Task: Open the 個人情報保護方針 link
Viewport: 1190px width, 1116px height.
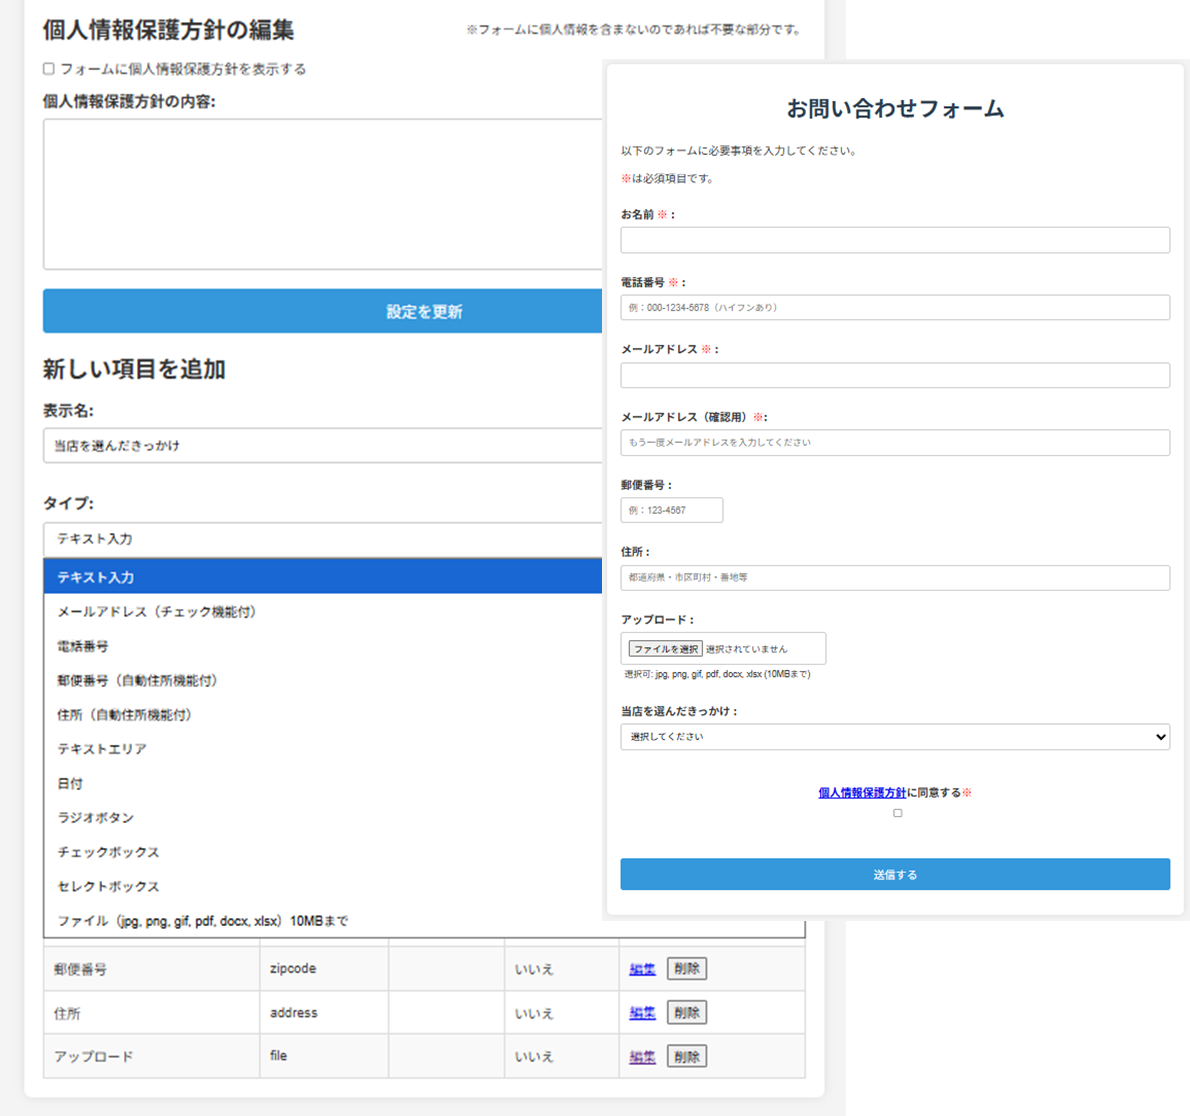Action: (x=861, y=792)
